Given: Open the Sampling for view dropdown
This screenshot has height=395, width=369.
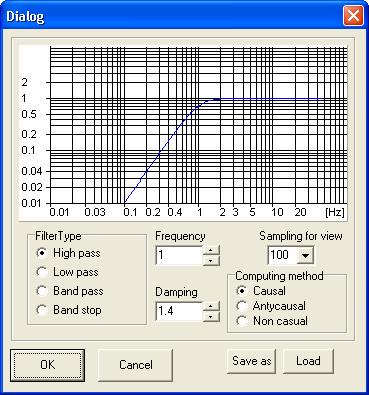Looking at the screenshot, I should click(x=305, y=255).
